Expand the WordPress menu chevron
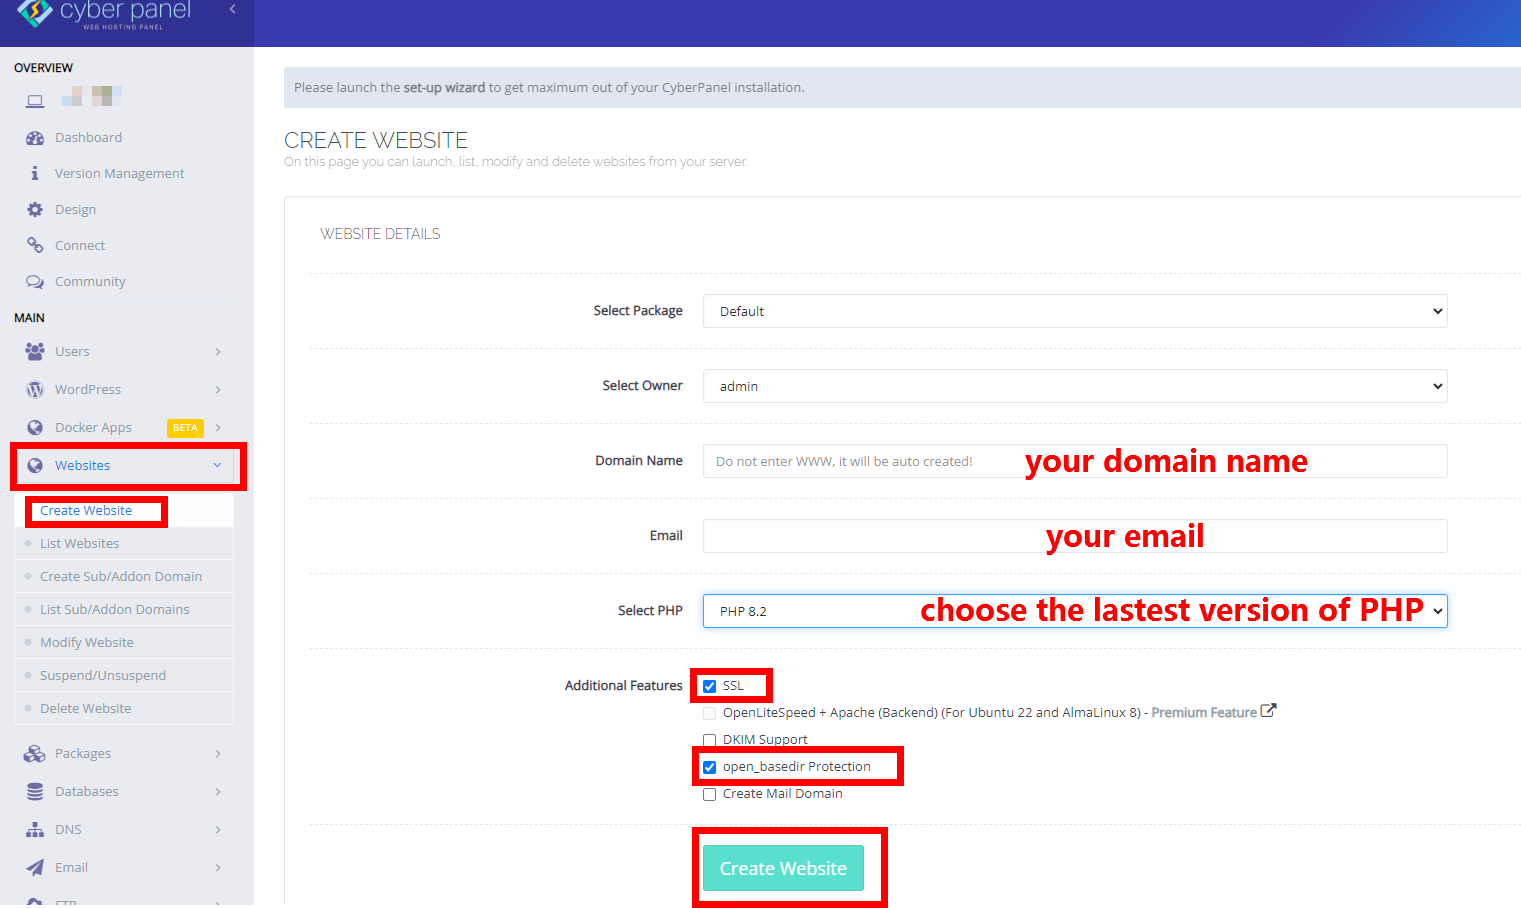 (218, 390)
